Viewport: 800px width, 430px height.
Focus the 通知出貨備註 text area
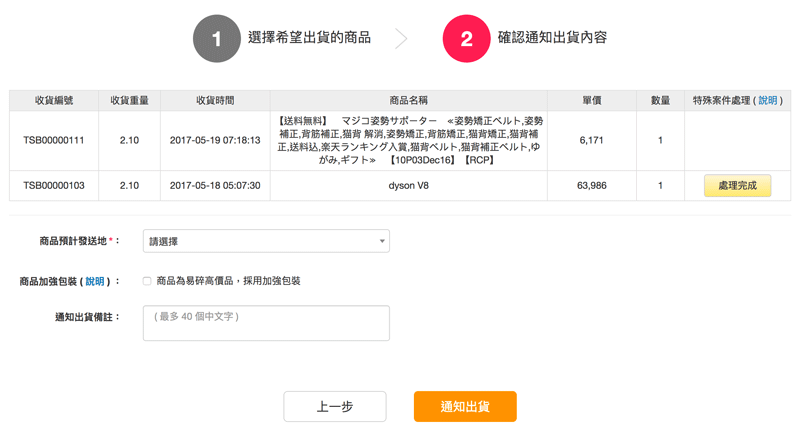click(x=266, y=323)
